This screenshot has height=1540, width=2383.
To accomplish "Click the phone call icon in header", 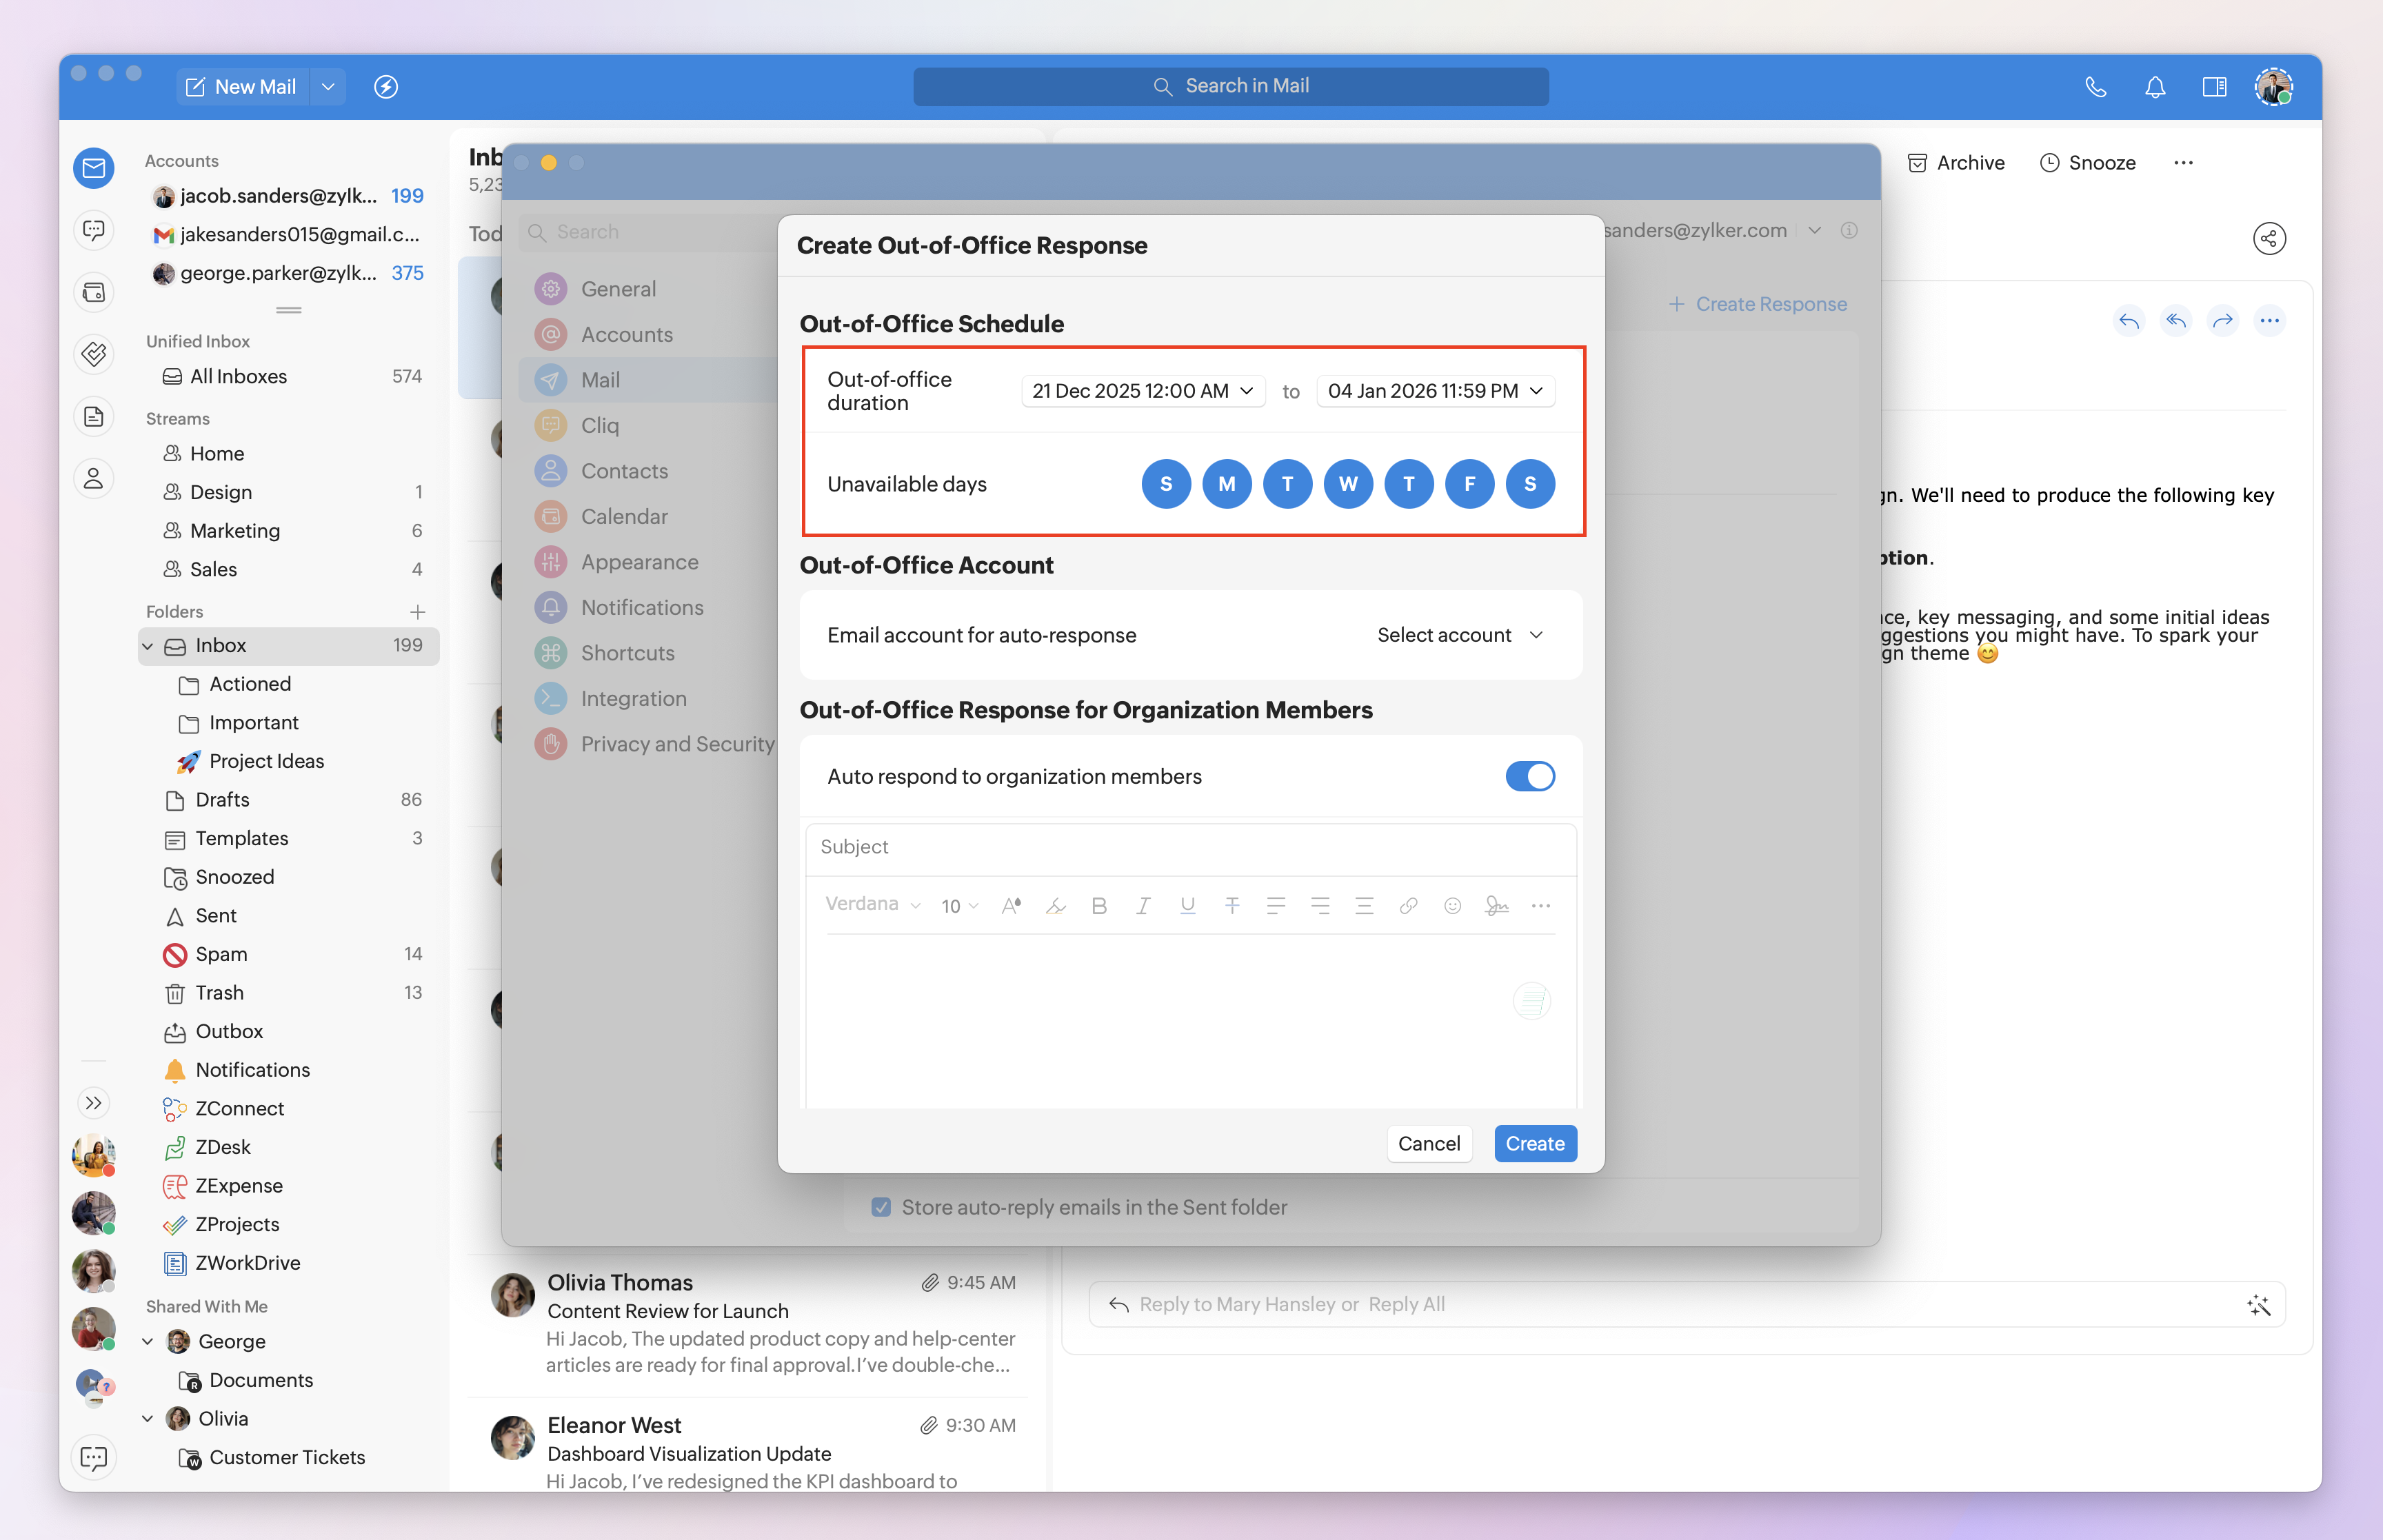I will click(x=2095, y=87).
